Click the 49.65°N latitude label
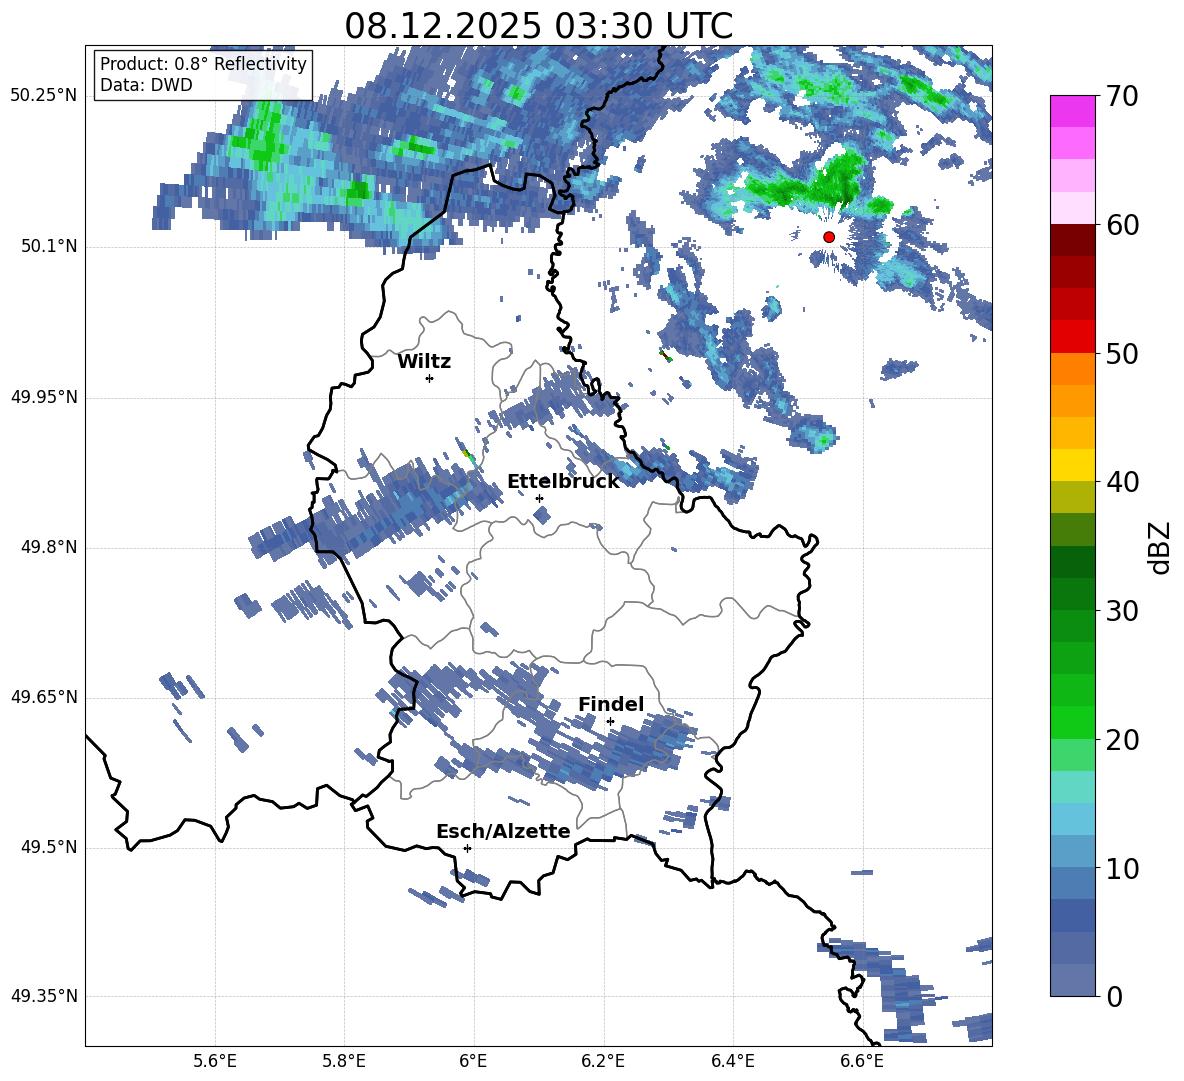Image resolution: width=1184 pixels, height=1081 pixels. (x=44, y=696)
